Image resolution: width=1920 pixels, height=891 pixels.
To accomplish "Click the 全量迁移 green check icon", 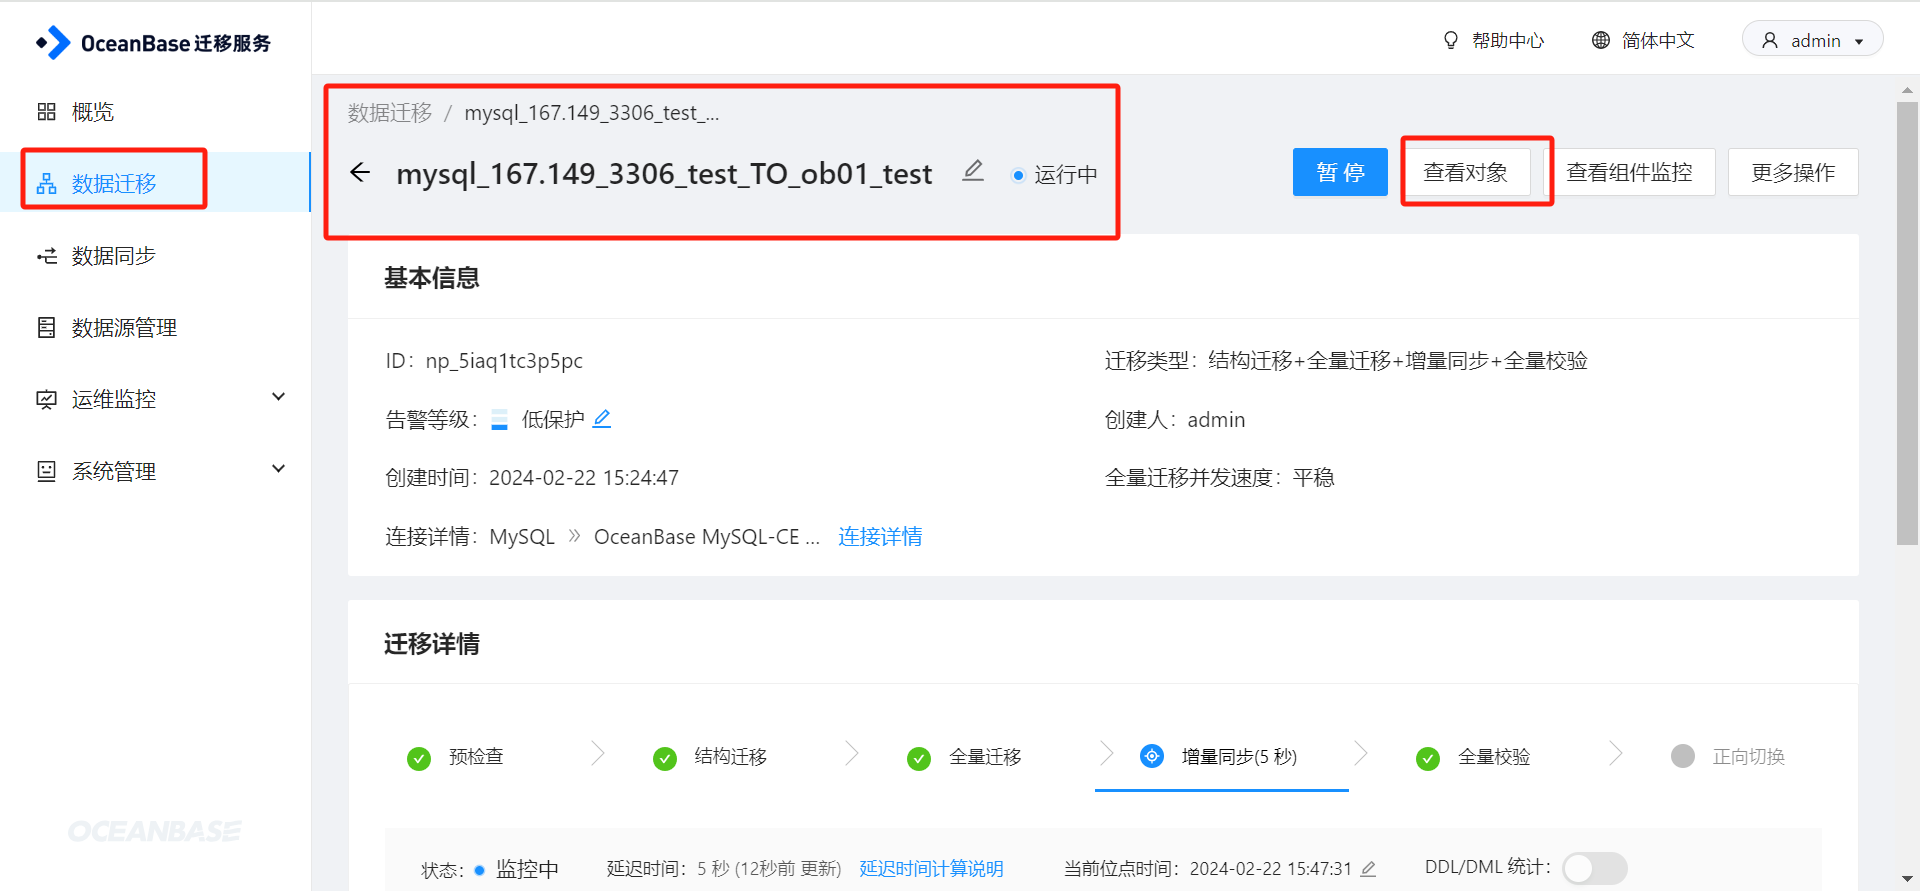I will pyautogui.click(x=919, y=759).
